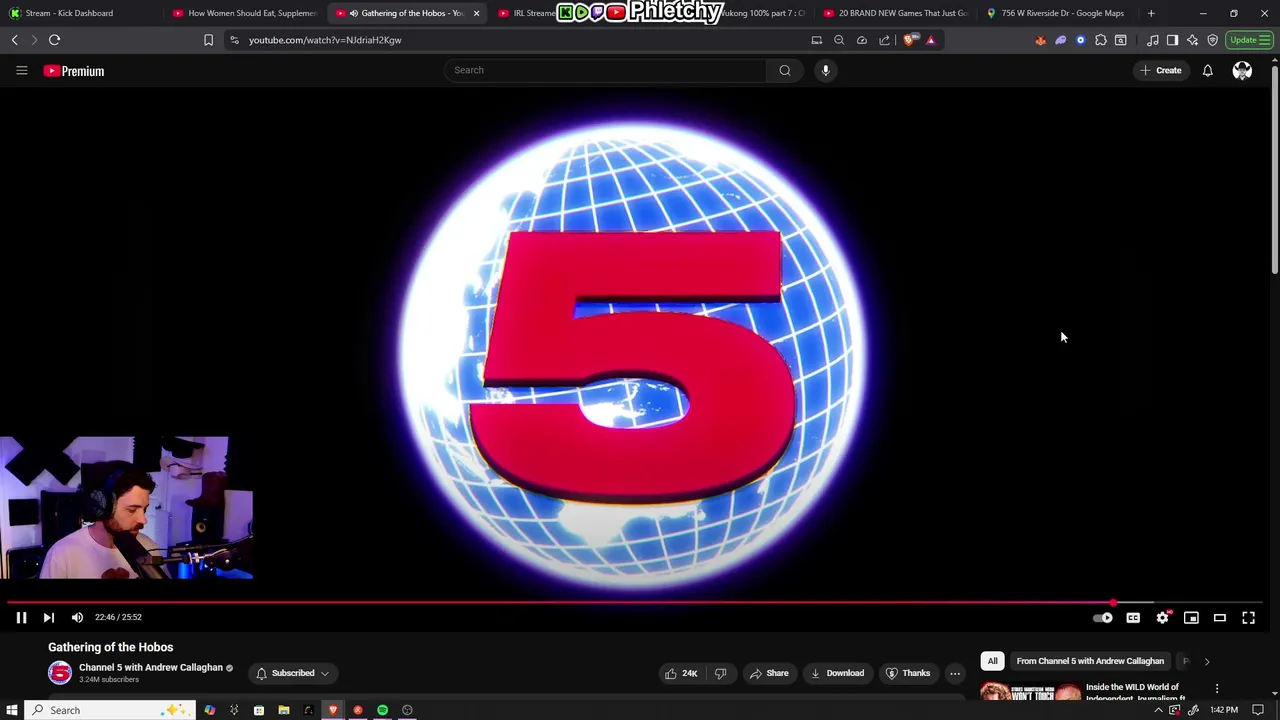
Task: Show more filter chips with right chevron
Action: point(1206,661)
